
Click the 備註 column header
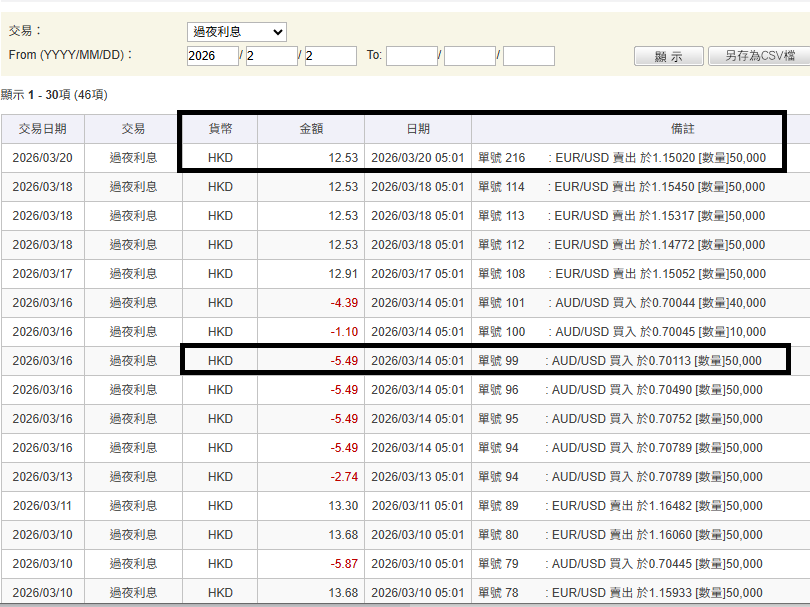[x=682, y=129]
